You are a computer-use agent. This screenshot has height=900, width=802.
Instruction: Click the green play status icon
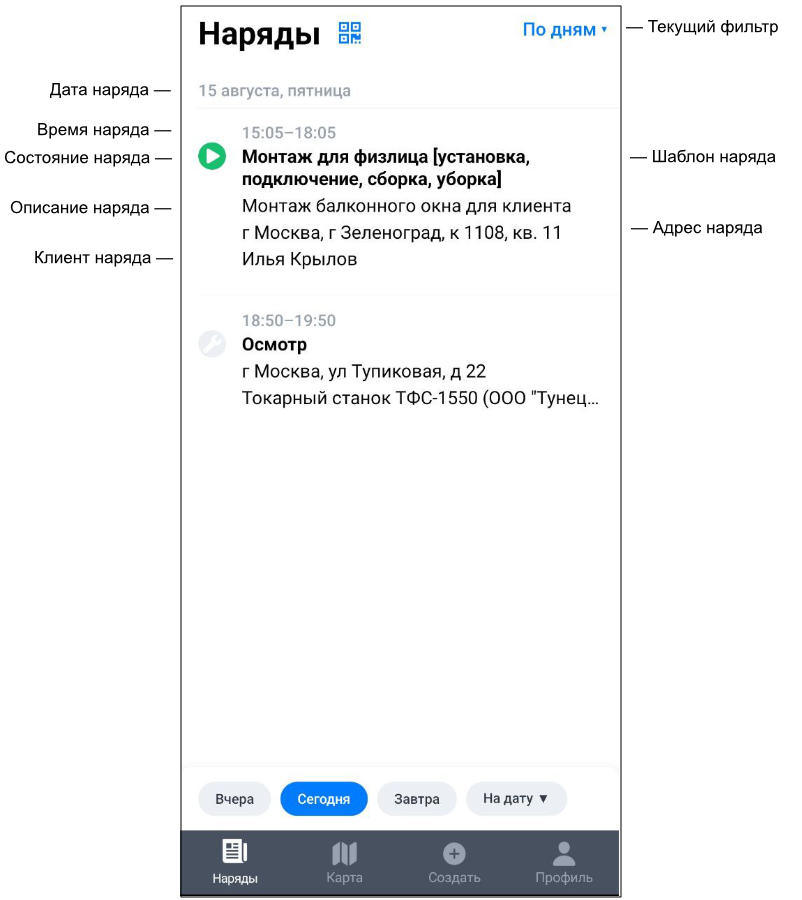212,156
